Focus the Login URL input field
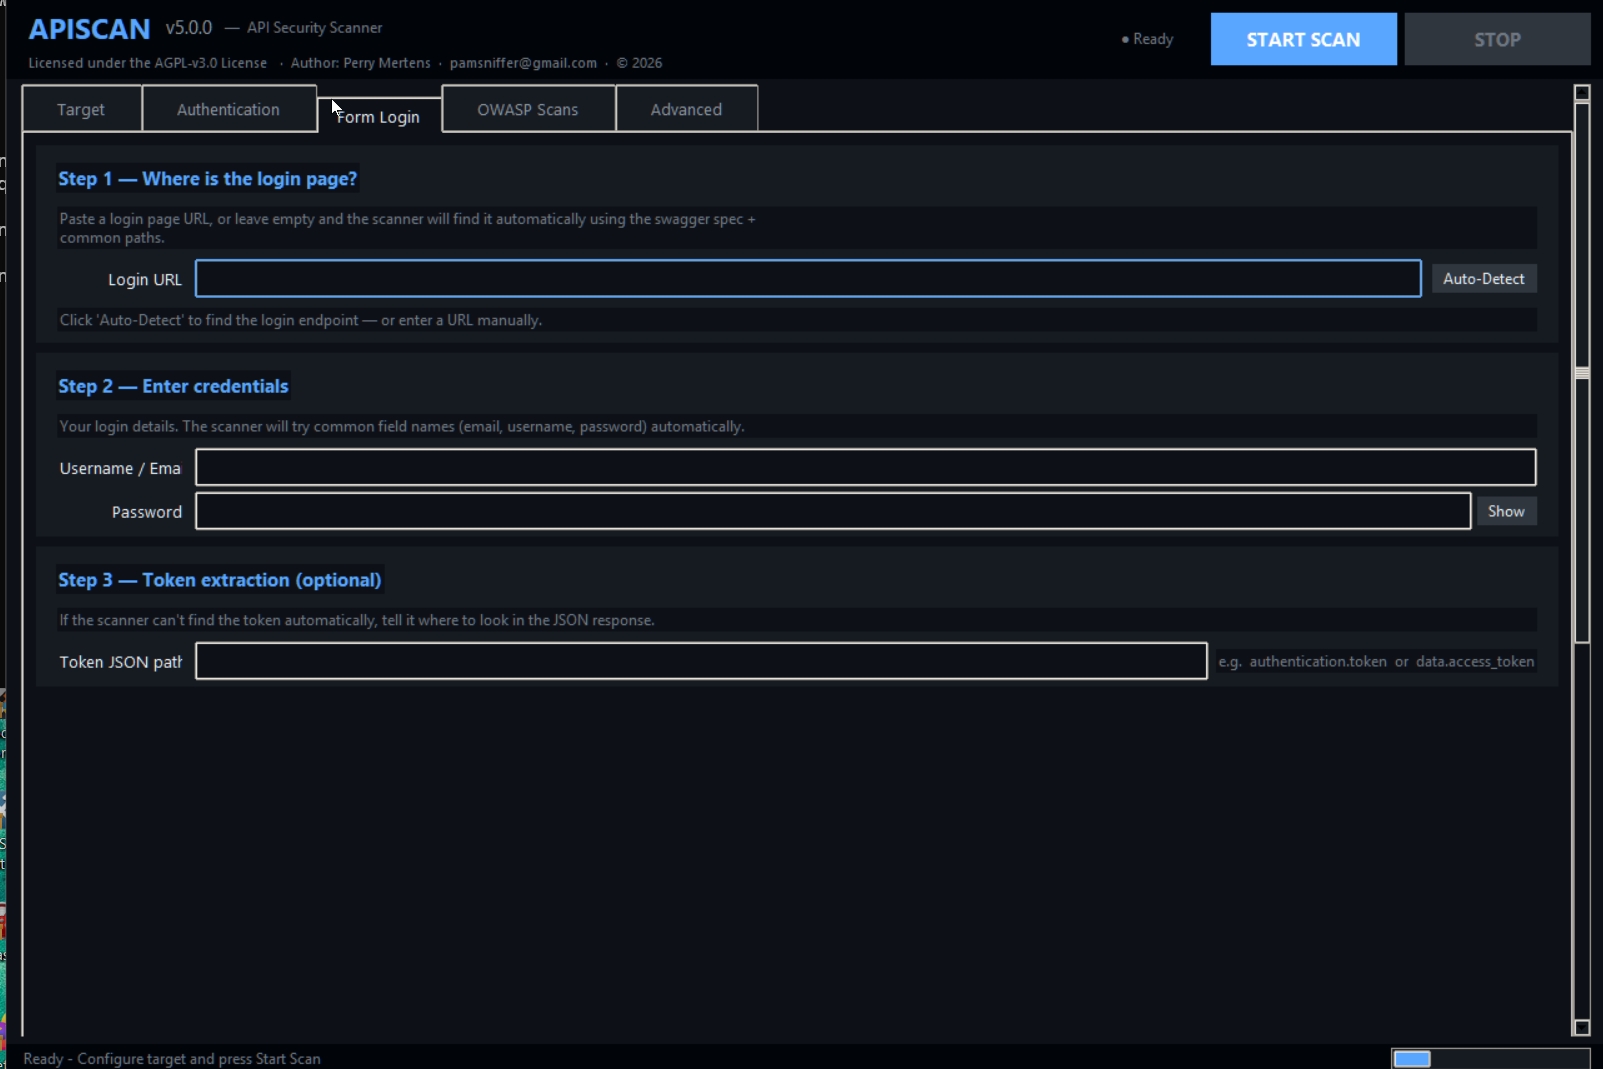This screenshot has width=1603, height=1069. (x=808, y=278)
